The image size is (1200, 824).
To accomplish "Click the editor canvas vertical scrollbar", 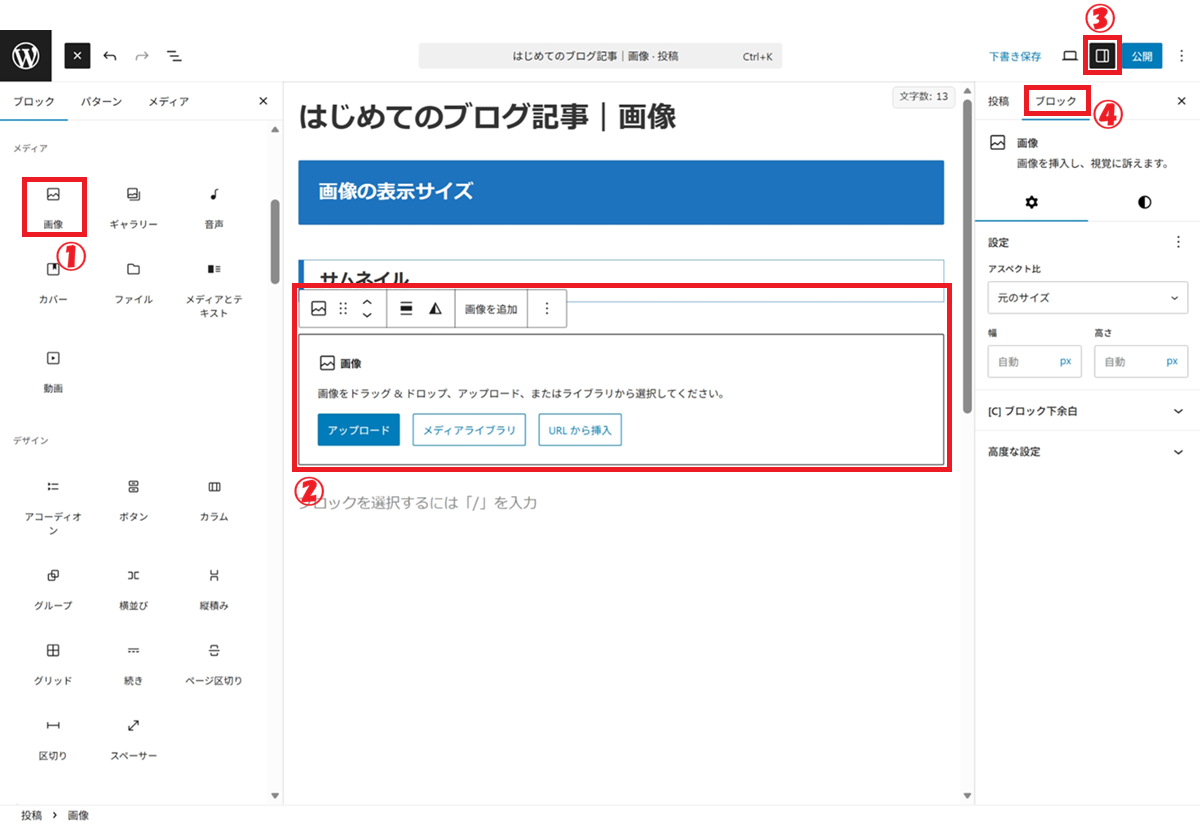I will point(966,250).
